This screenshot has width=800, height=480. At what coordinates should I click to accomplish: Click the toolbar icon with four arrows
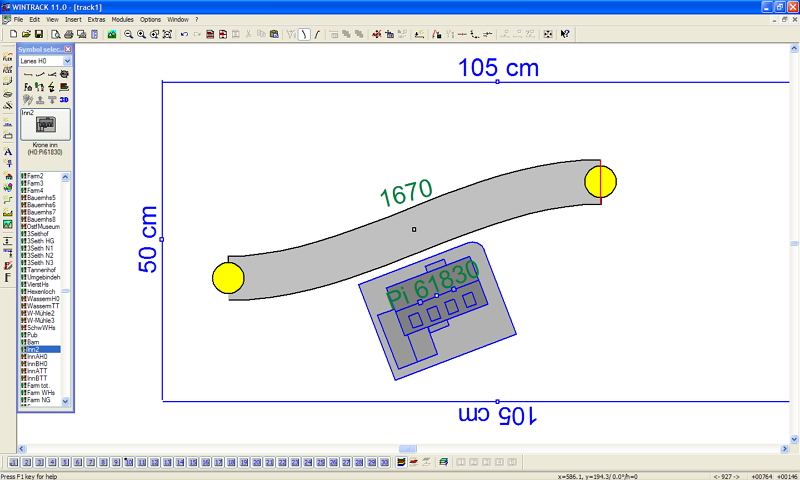point(548,34)
